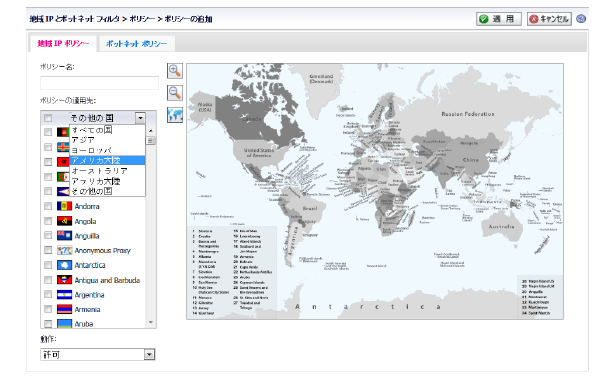Click the 適用 apply button

(x=499, y=19)
